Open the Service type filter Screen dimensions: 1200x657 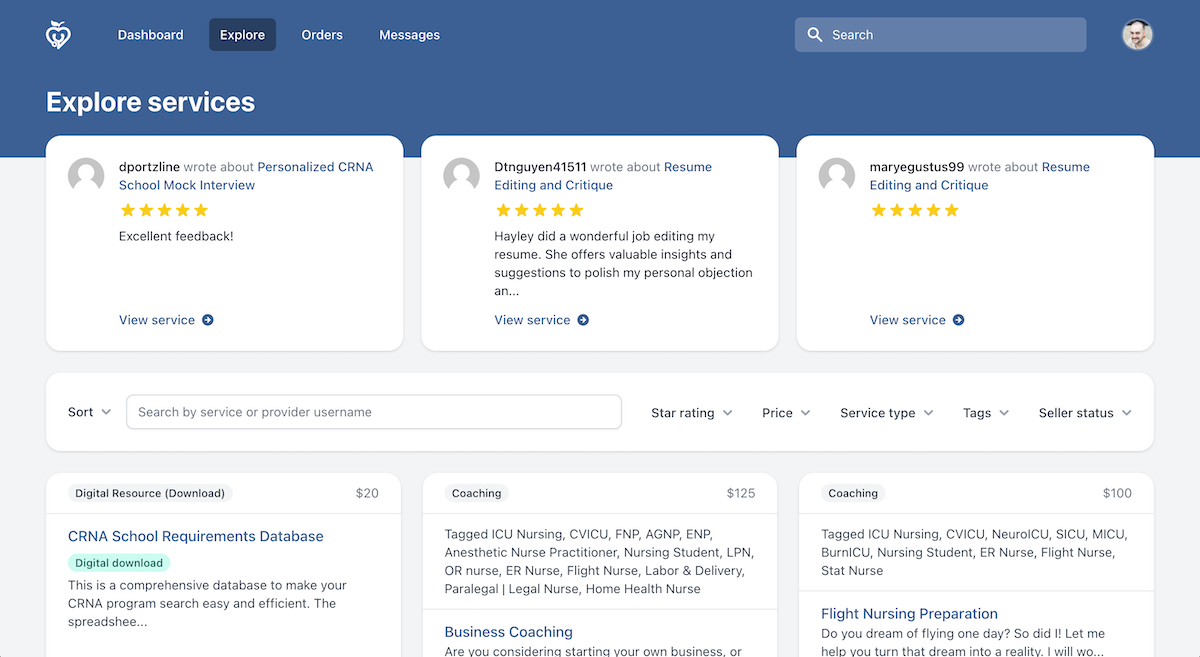tap(886, 413)
